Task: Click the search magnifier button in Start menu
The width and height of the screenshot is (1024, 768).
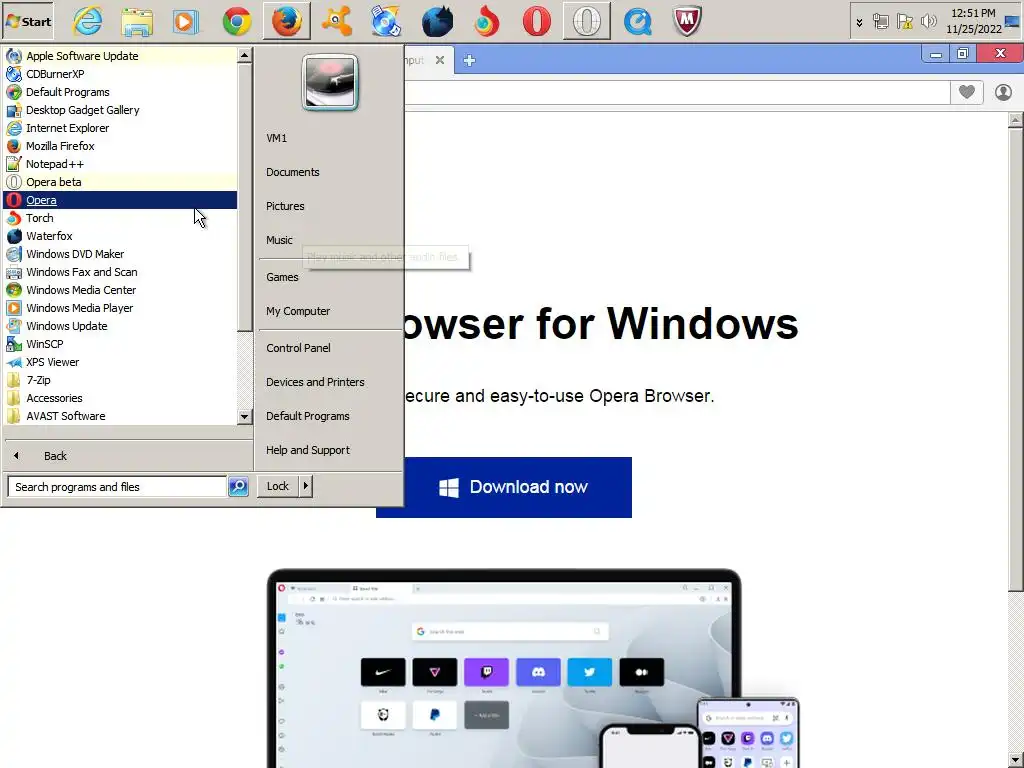Action: click(238, 487)
